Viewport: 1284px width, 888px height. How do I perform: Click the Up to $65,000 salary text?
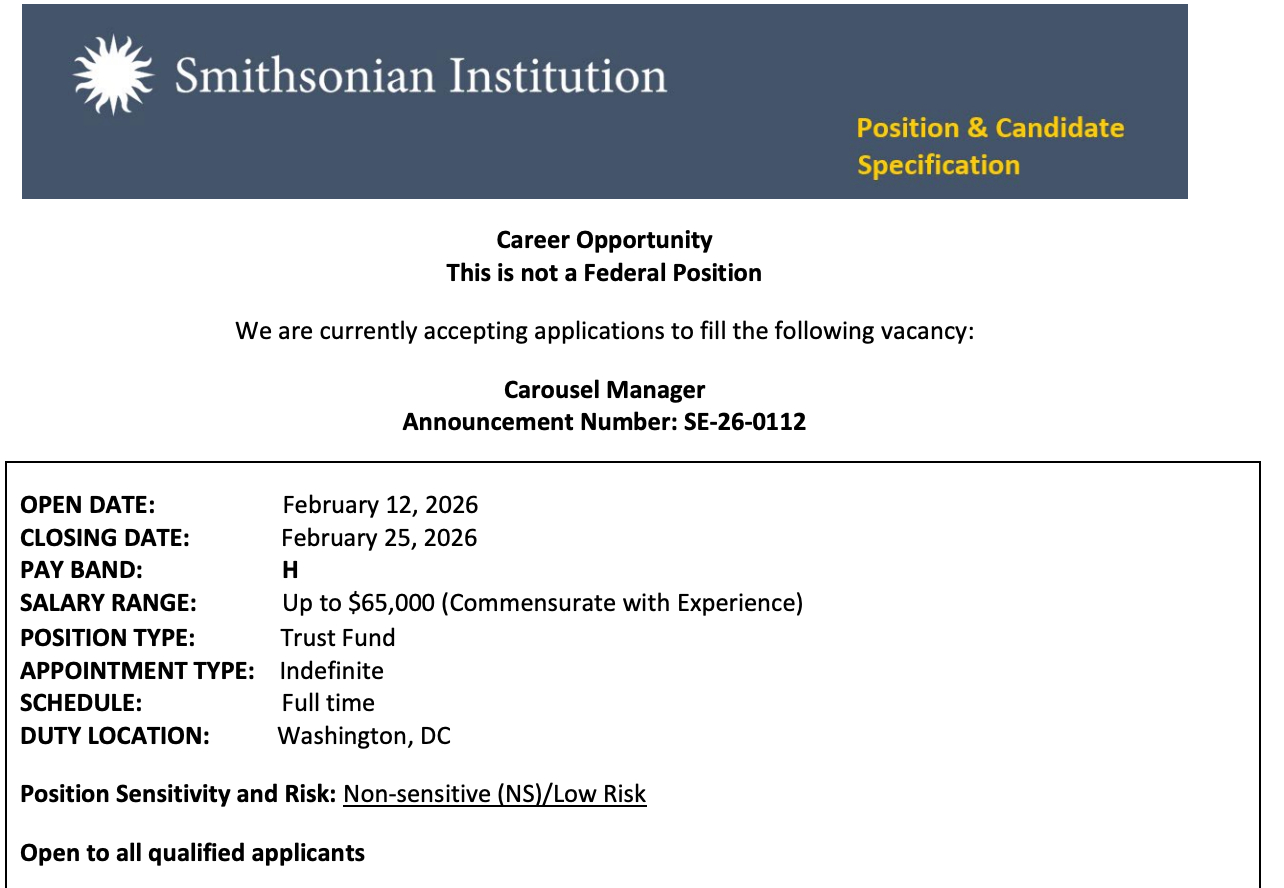tap(542, 603)
